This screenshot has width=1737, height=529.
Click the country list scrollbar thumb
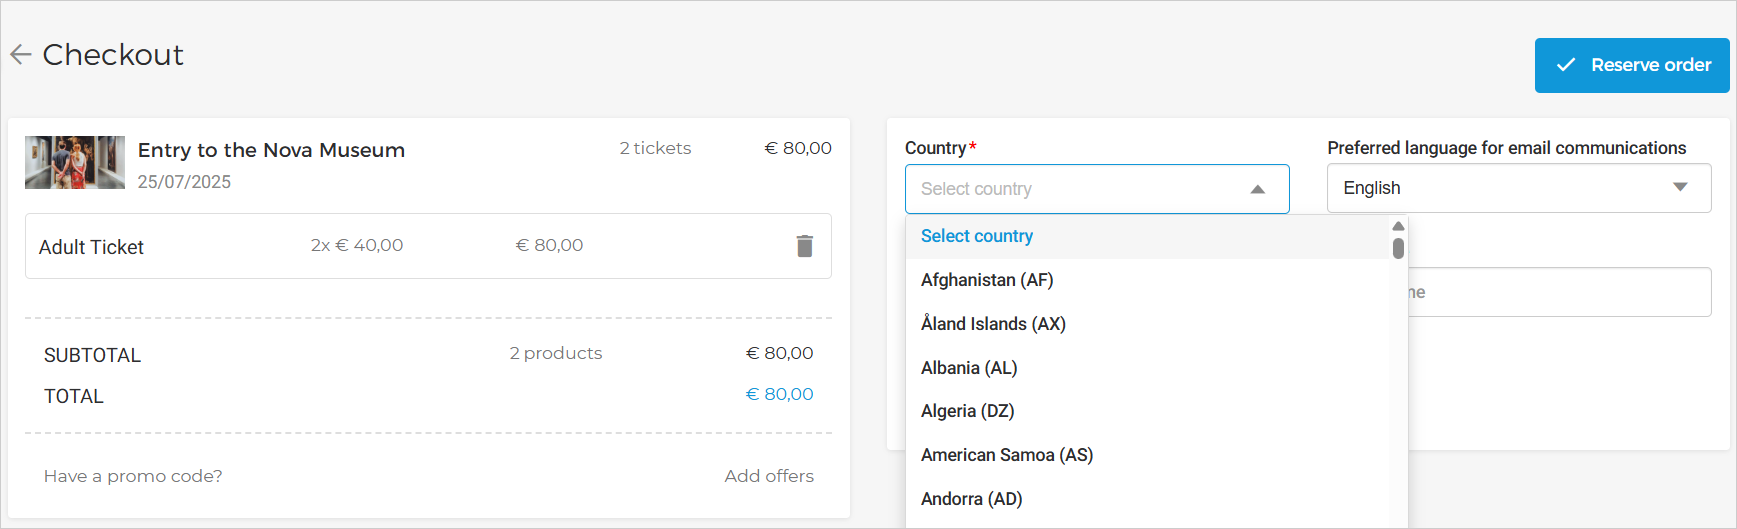(1398, 248)
